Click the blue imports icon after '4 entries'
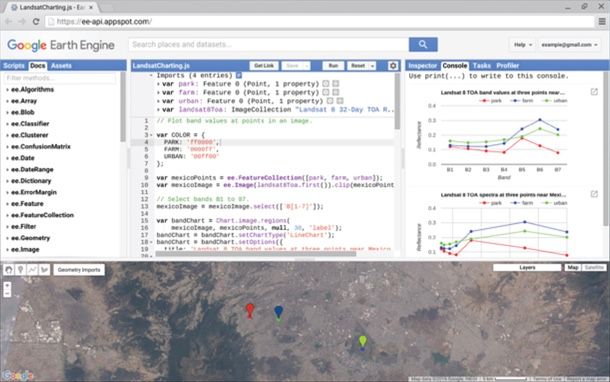The height and width of the screenshot is (382, 610). coord(239,75)
